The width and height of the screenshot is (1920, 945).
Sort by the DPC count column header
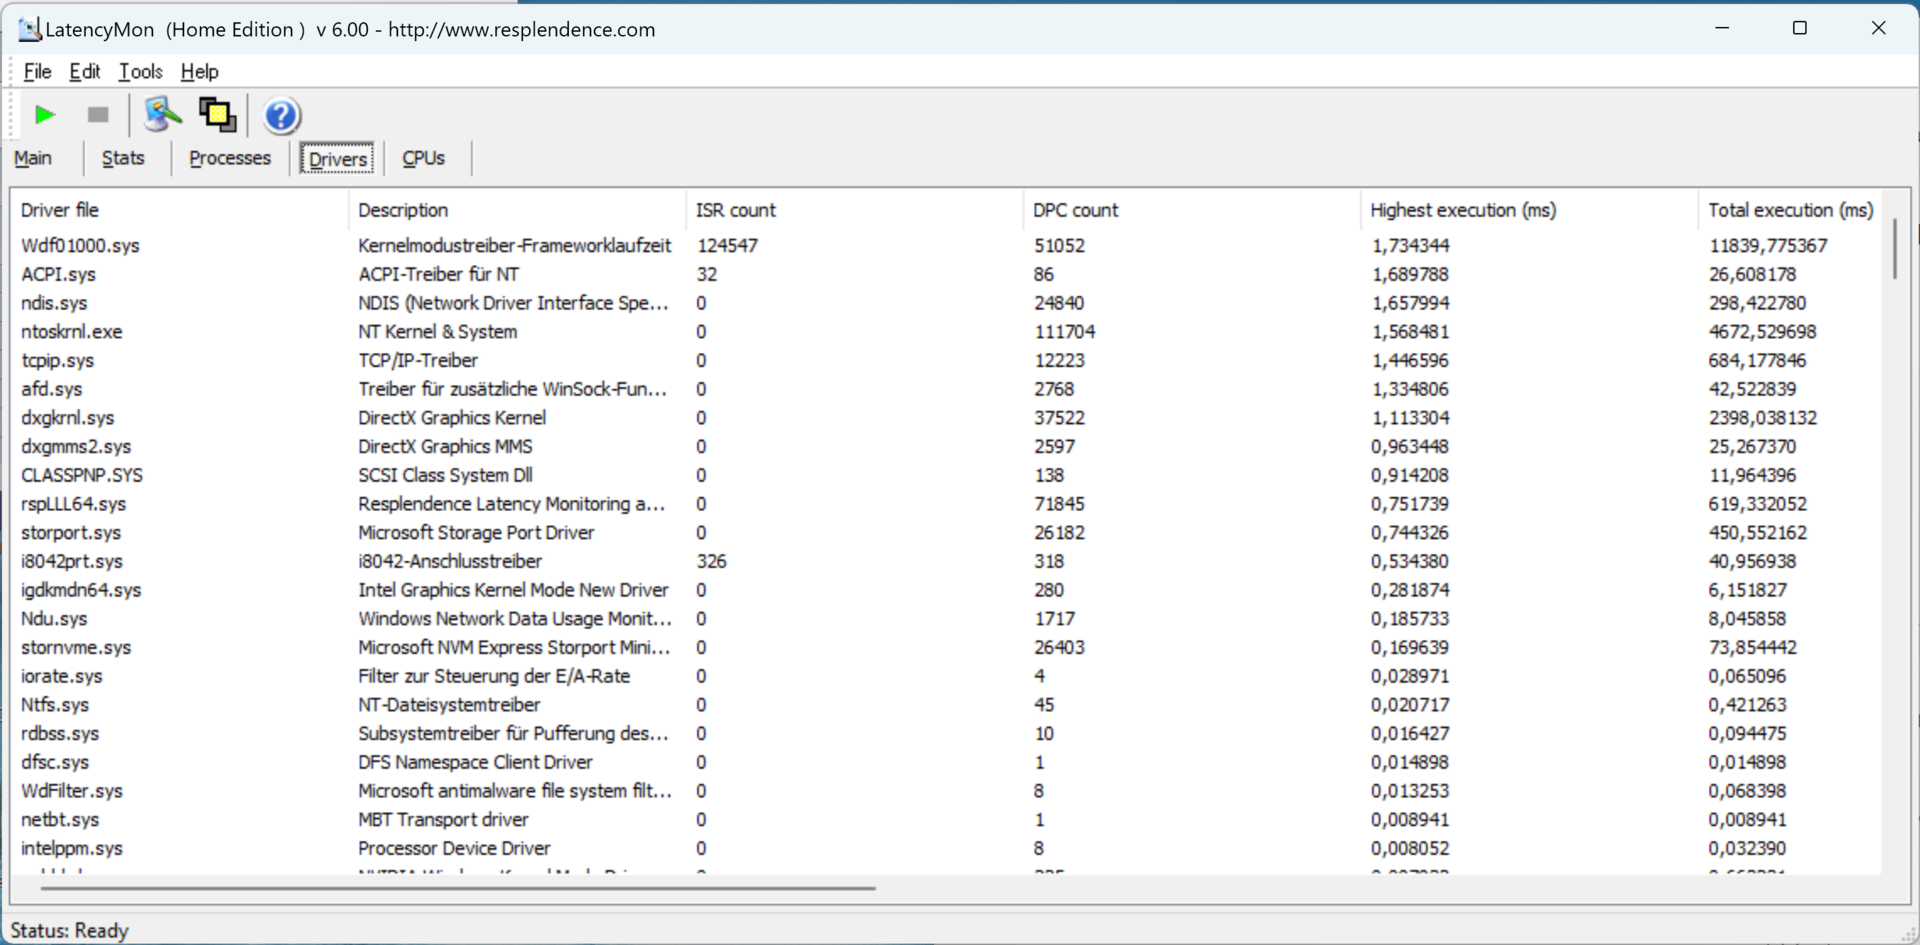click(x=1075, y=210)
